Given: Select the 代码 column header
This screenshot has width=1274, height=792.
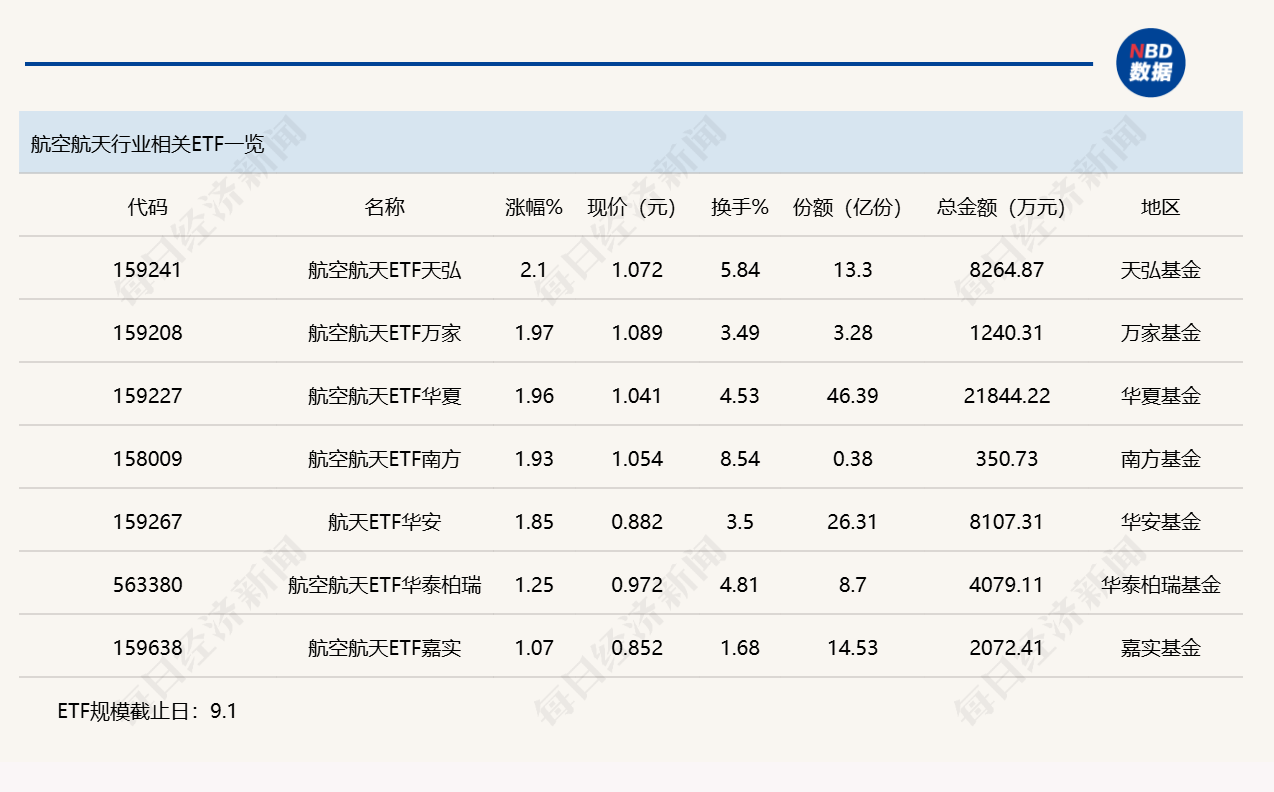Looking at the screenshot, I should click(148, 207).
